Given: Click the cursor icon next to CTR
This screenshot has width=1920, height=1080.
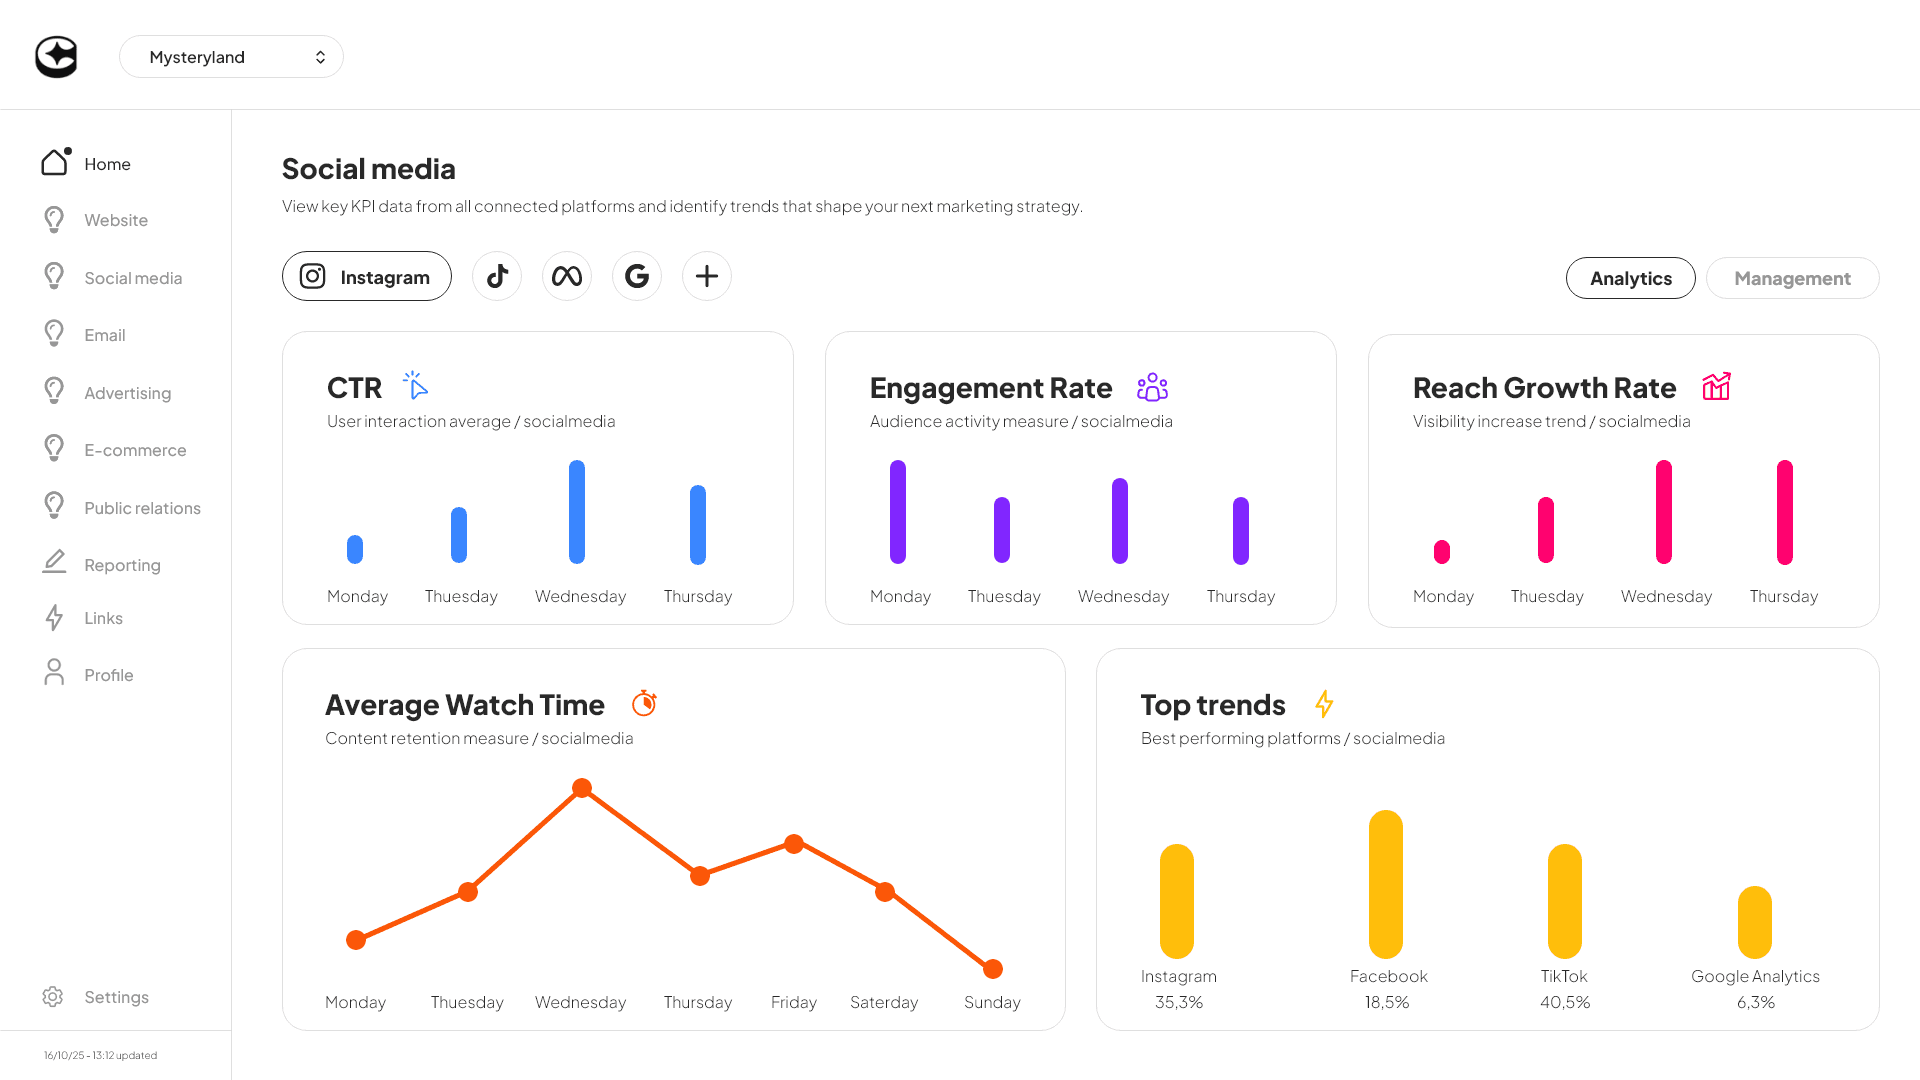Looking at the screenshot, I should 415,385.
